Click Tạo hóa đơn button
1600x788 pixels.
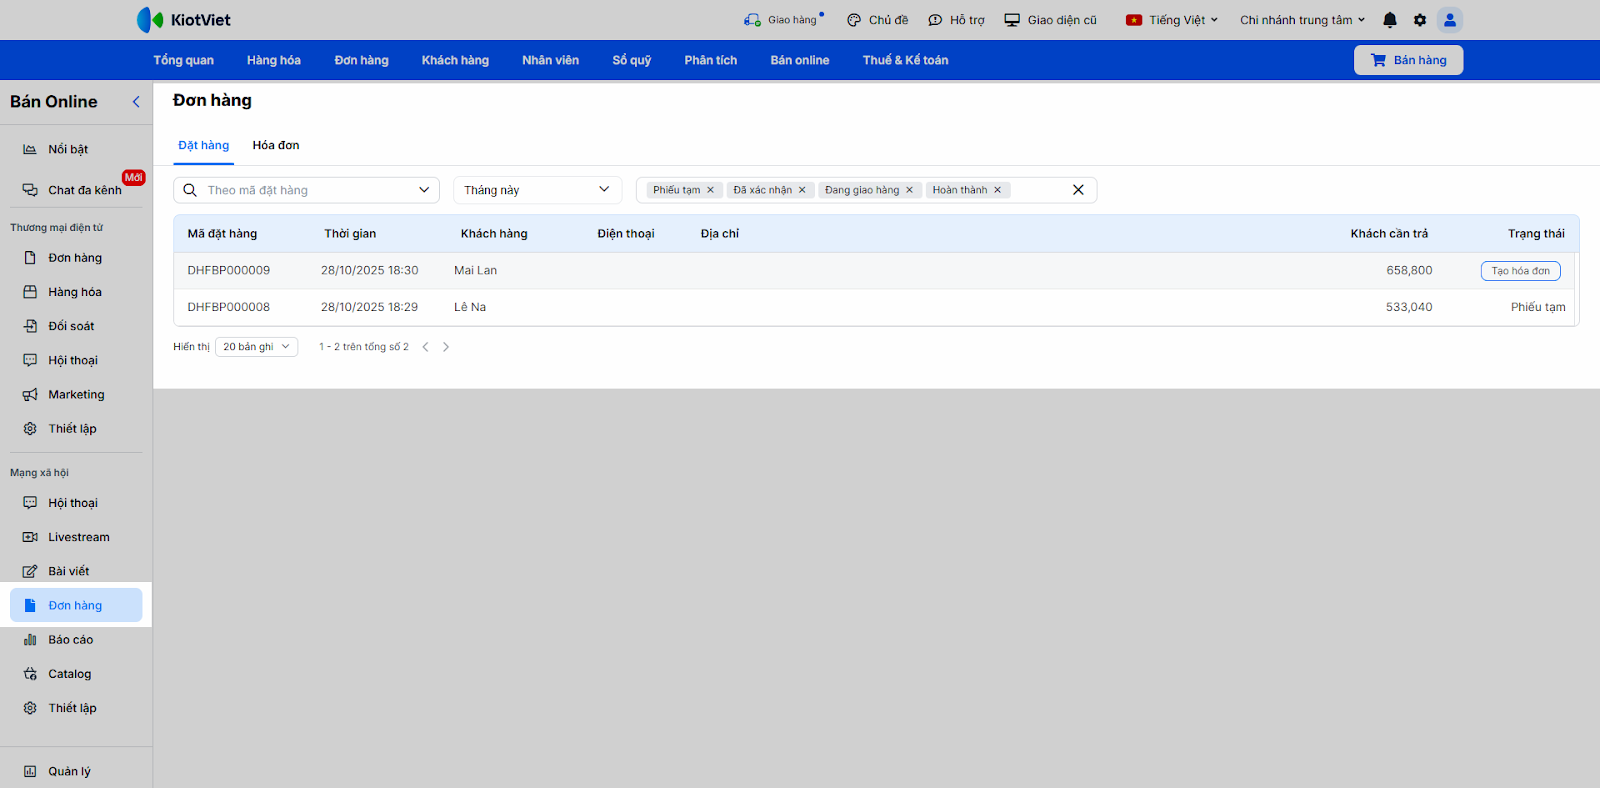coord(1521,271)
